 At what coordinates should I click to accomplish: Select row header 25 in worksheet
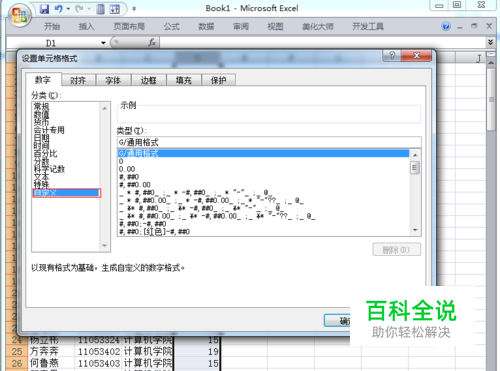[17, 351]
